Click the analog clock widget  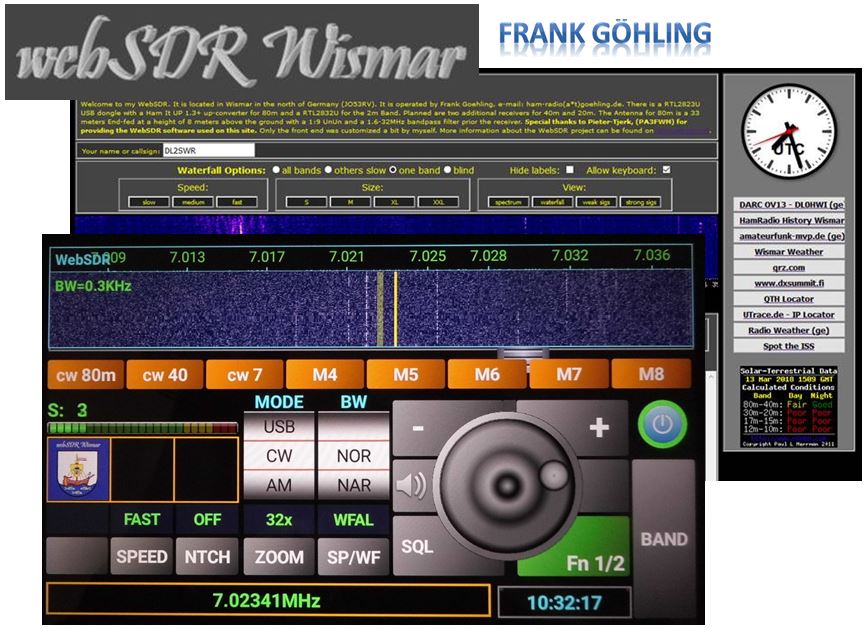786,132
